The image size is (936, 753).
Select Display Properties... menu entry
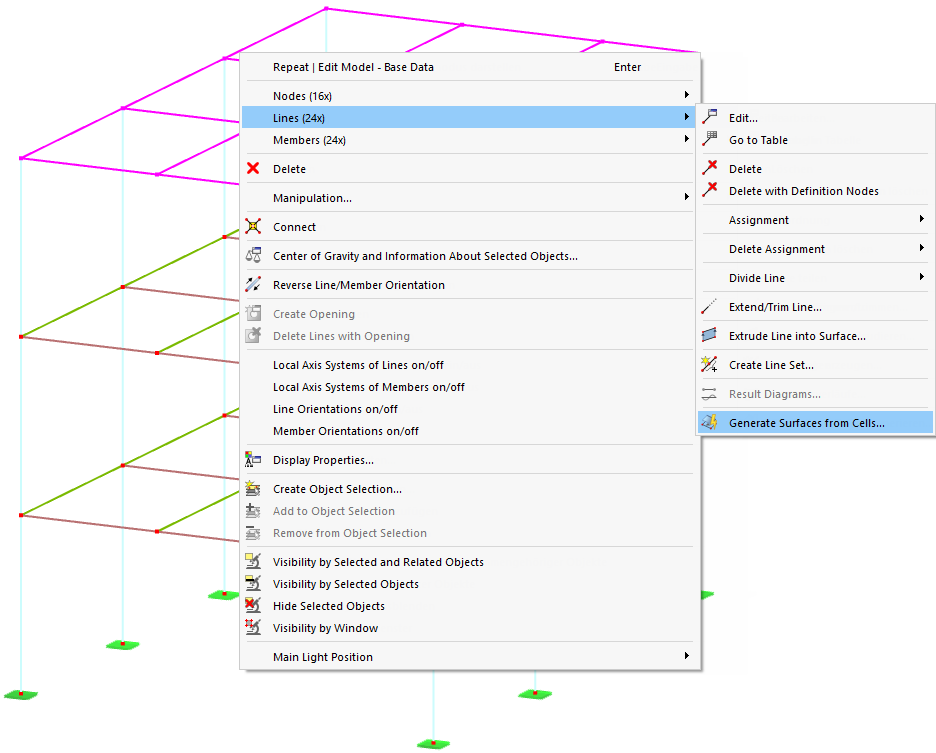[x=468, y=460]
